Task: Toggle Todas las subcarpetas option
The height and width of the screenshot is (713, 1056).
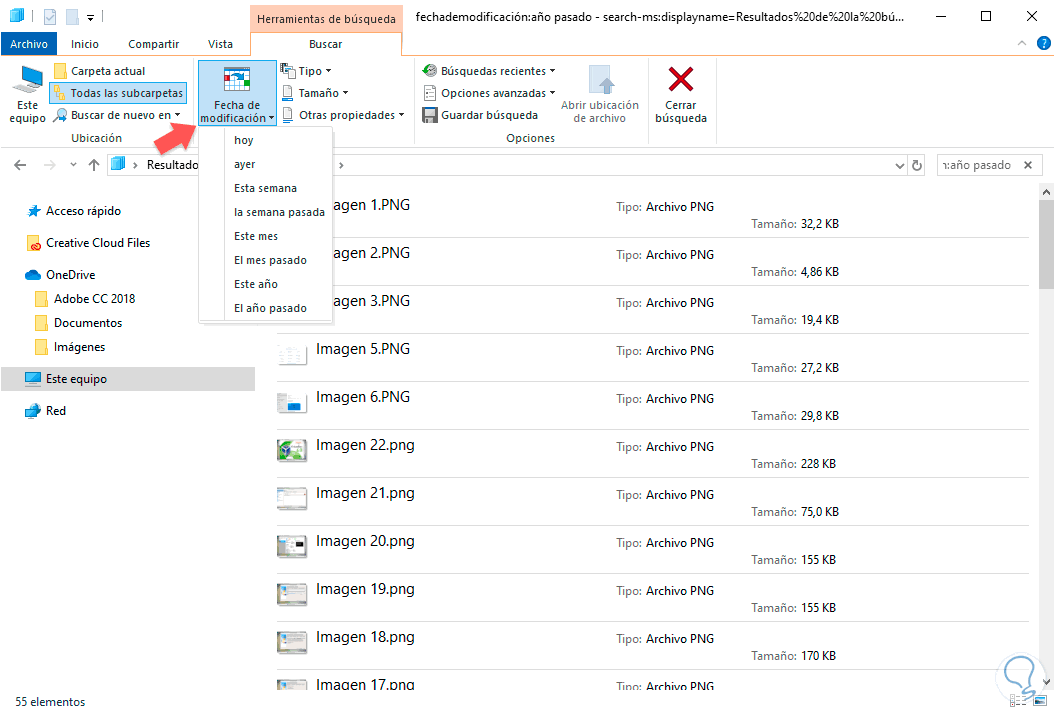Action: click(x=119, y=93)
